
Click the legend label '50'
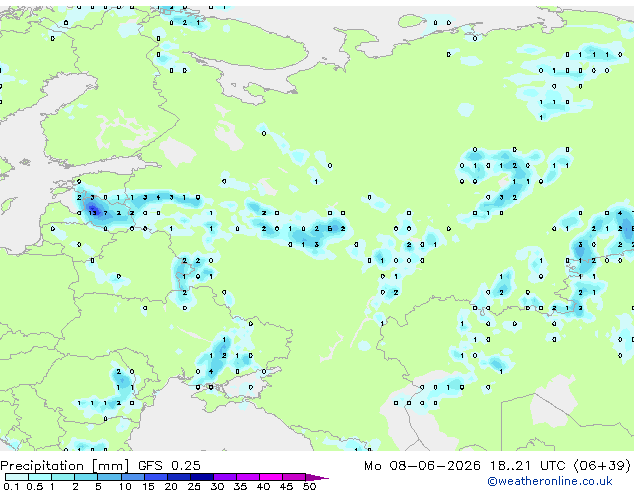[x=309, y=486]
